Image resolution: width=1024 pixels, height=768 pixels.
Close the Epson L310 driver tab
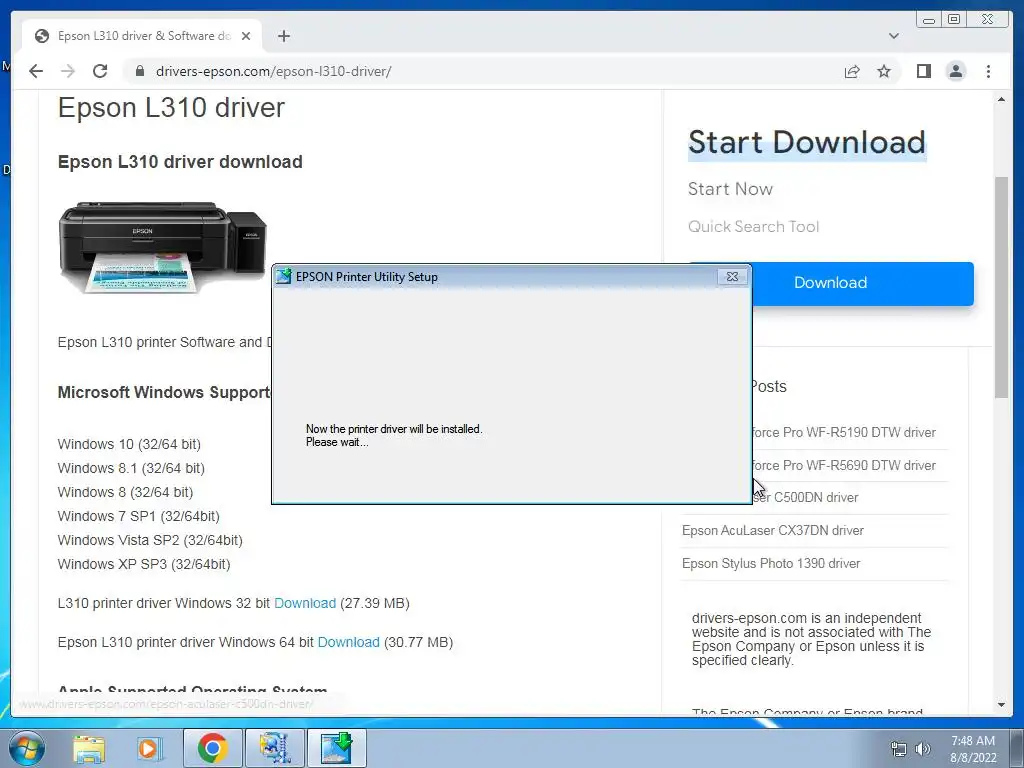tap(246, 36)
